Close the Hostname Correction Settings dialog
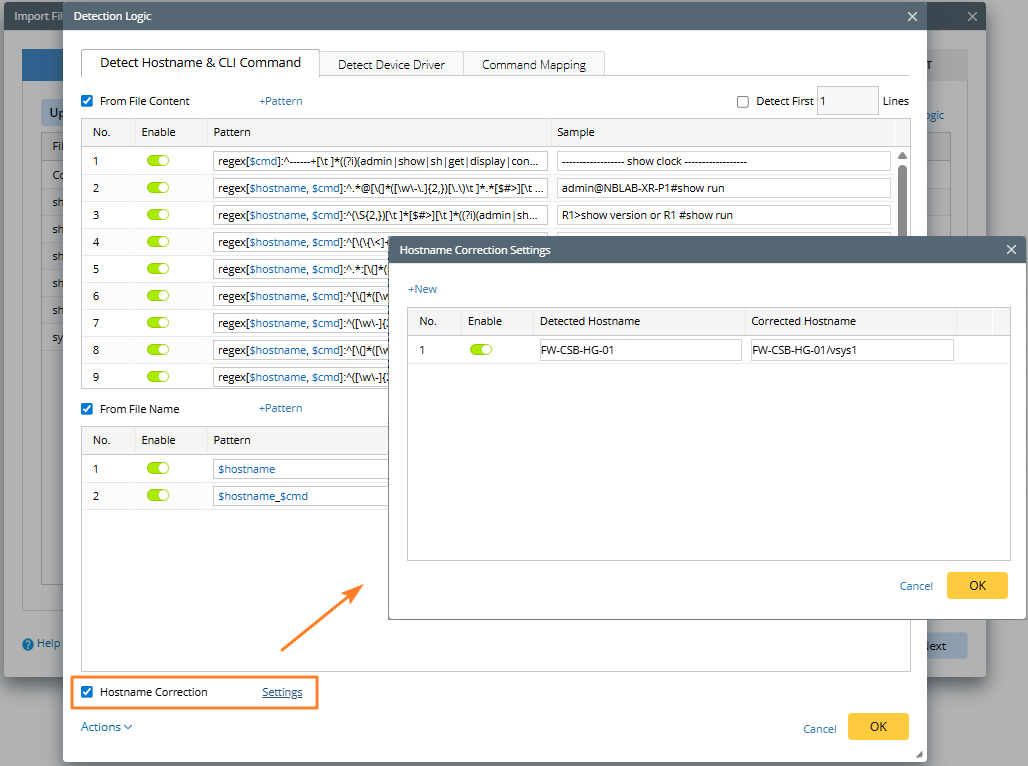The width and height of the screenshot is (1028, 766). tap(1010, 250)
